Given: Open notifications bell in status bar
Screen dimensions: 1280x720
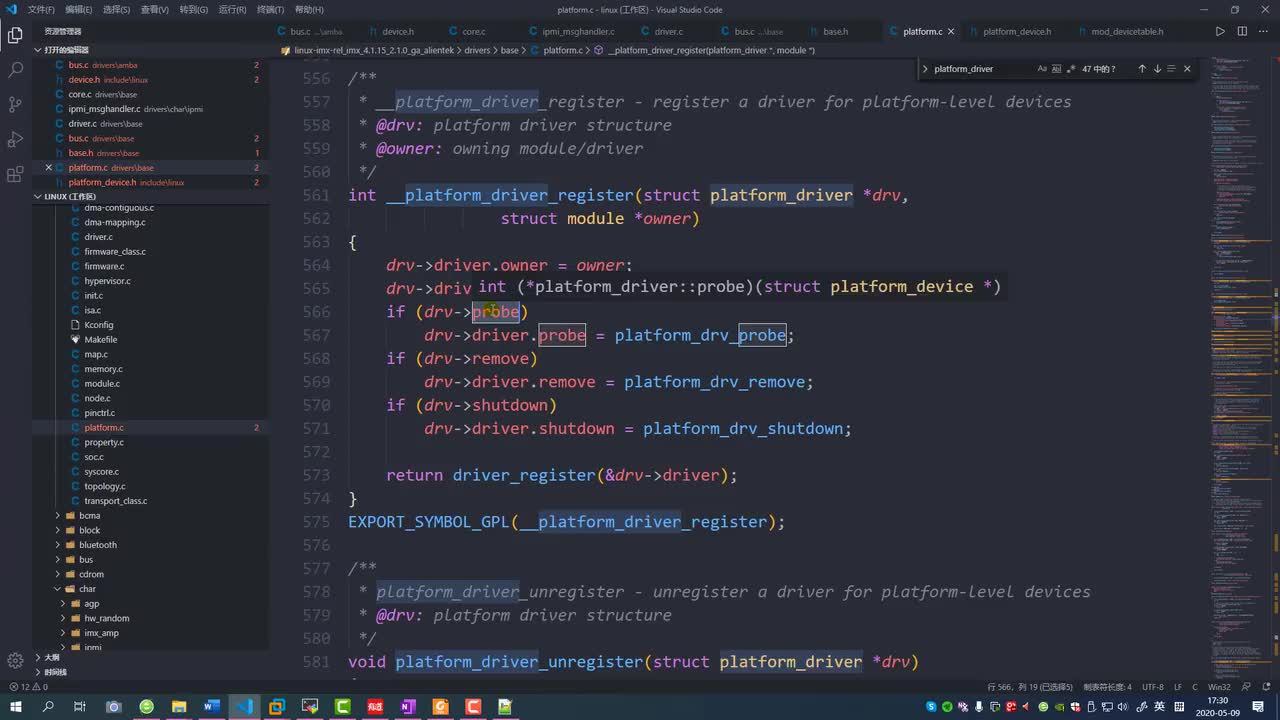Looking at the screenshot, I should (1267, 687).
